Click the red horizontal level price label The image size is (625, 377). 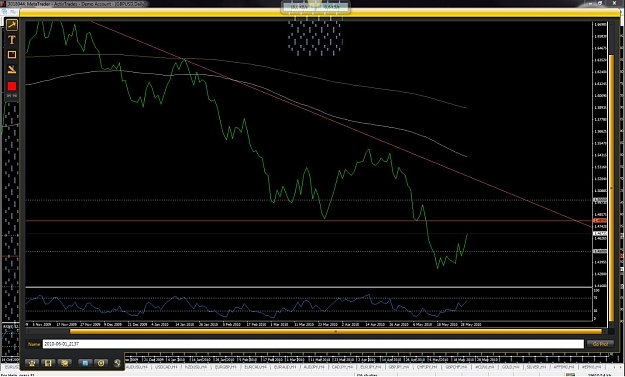tap(600, 220)
